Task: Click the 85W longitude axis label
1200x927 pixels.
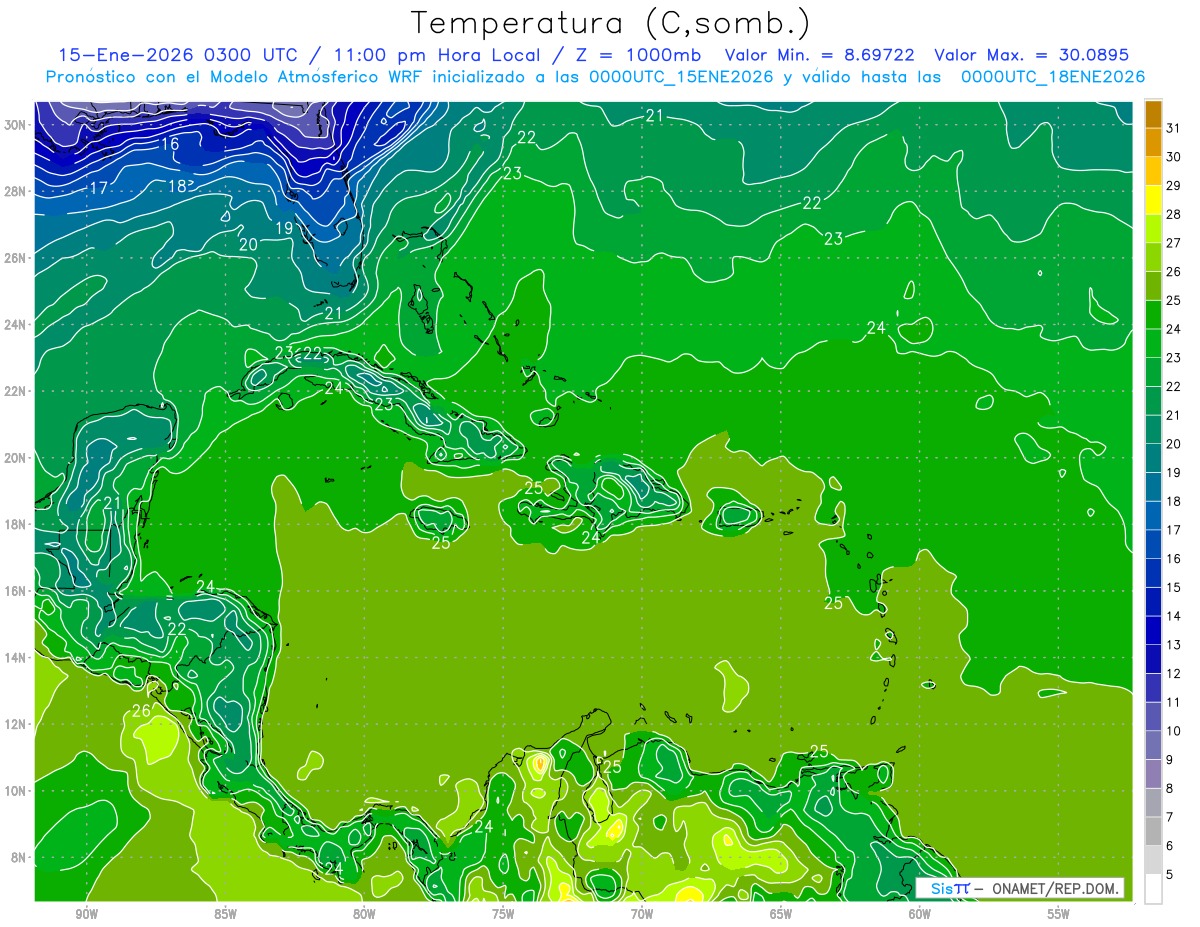Action: click(x=225, y=914)
